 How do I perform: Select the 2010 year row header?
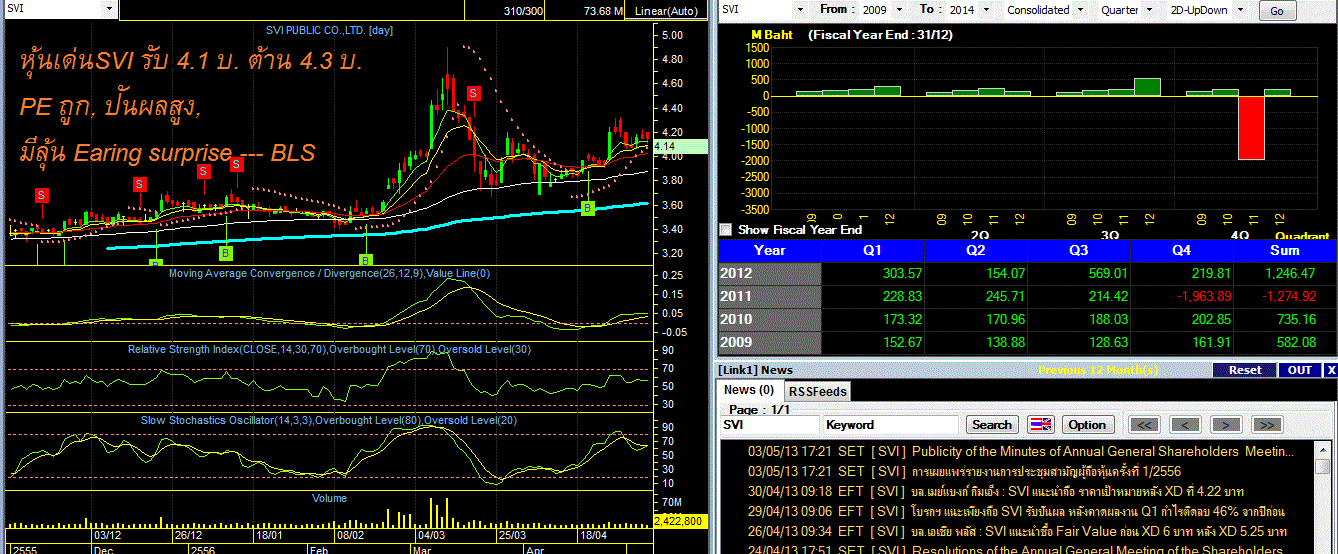[770, 320]
